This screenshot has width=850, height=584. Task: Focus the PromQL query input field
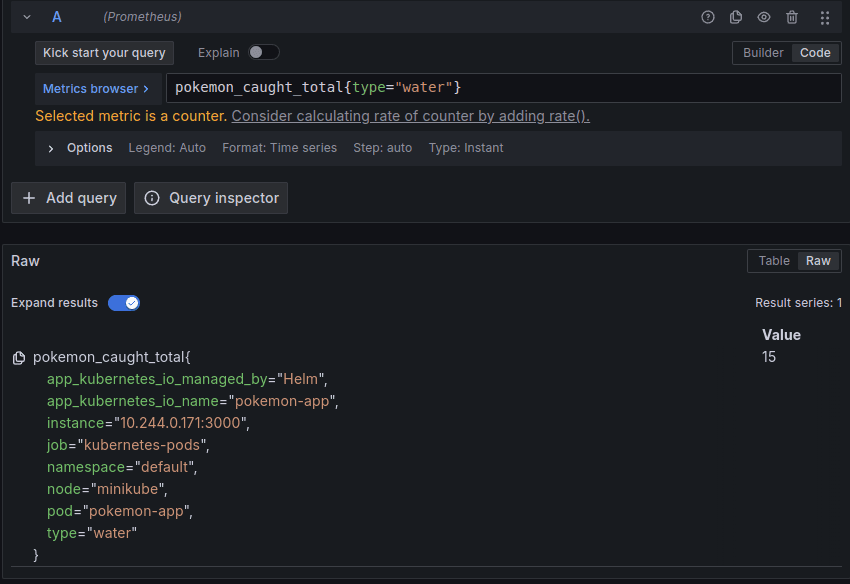tap(504, 87)
